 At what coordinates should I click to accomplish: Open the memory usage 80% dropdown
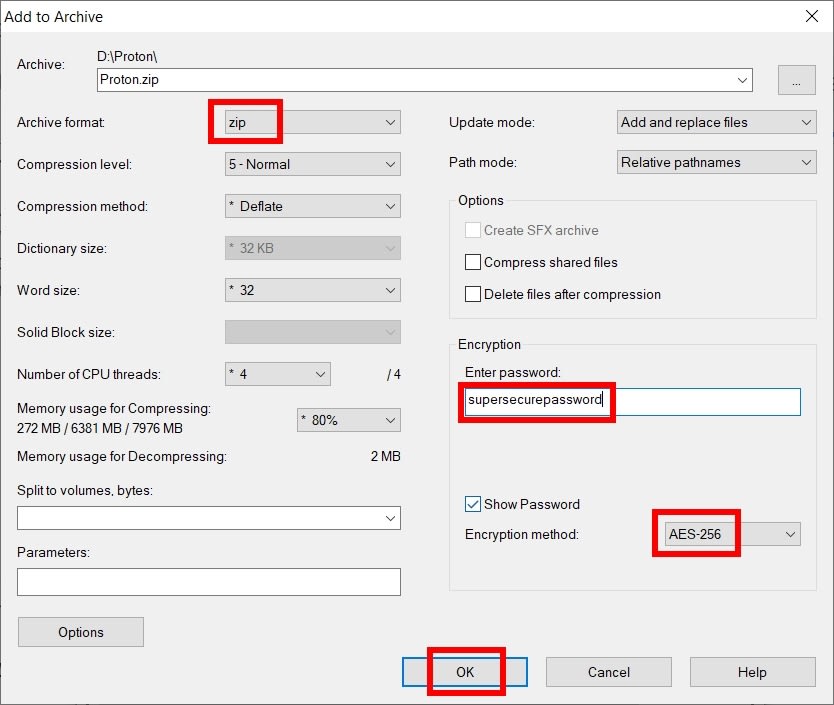349,420
